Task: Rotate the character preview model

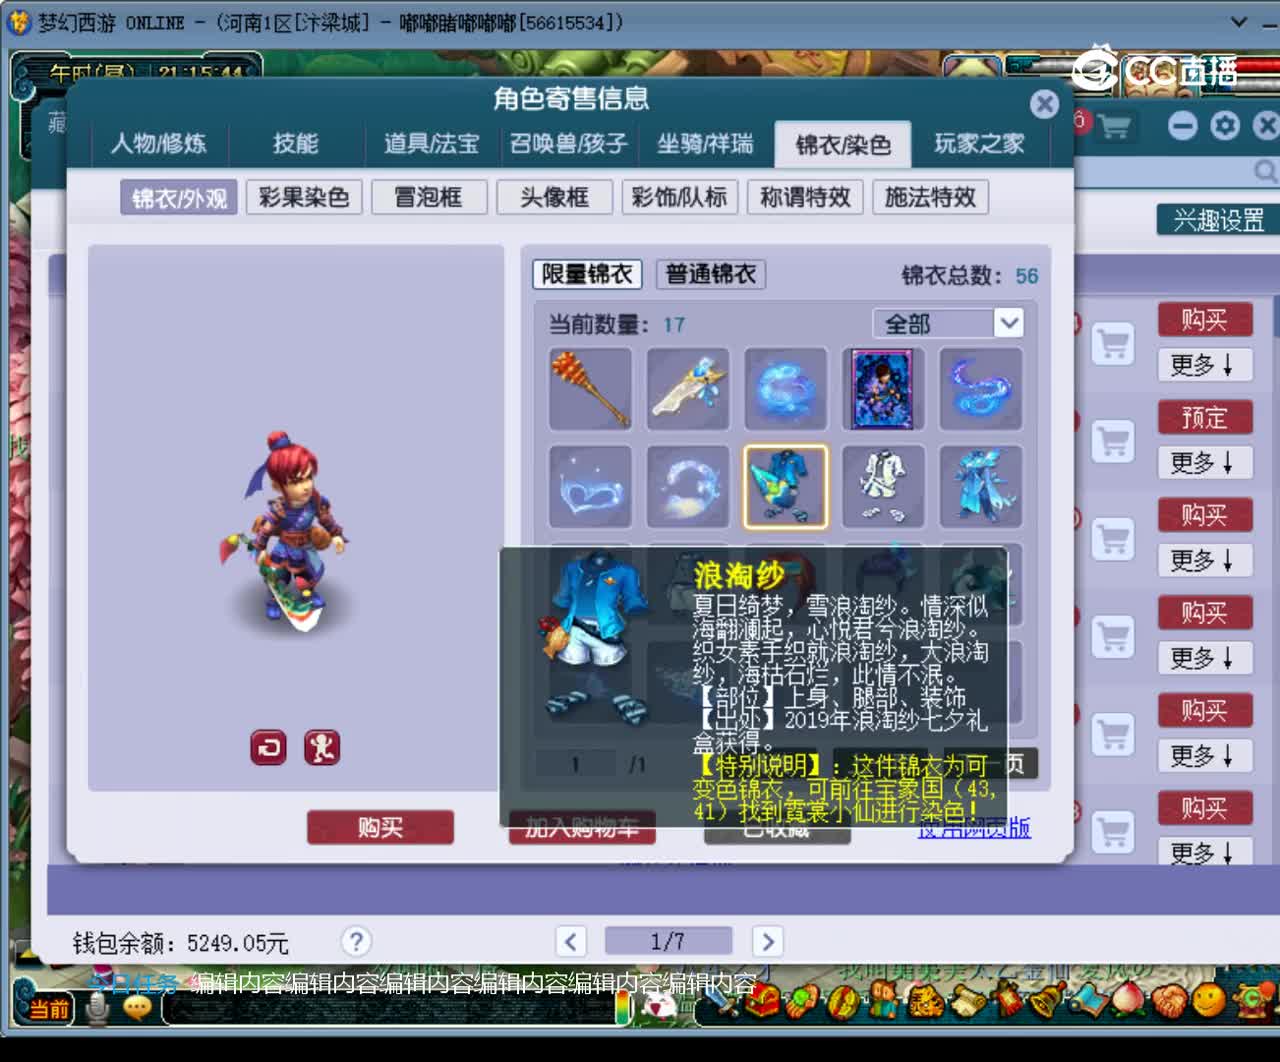Action: 268,747
